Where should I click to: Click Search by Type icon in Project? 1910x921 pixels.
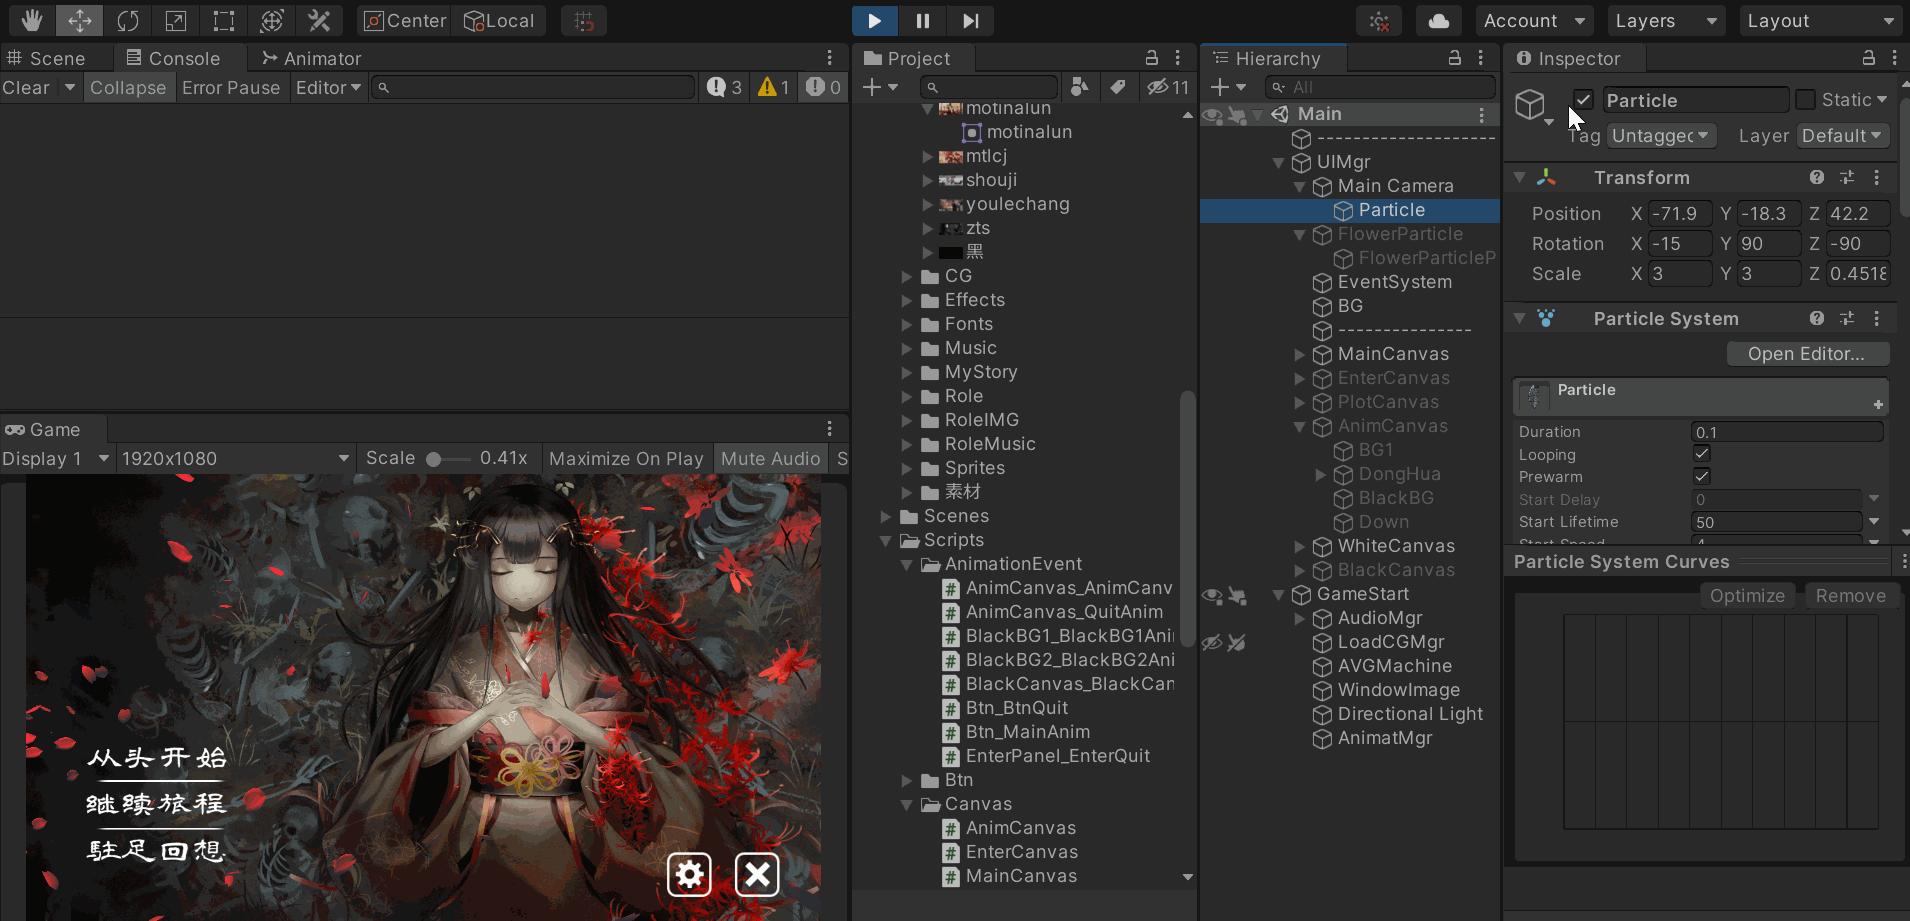tap(1079, 87)
